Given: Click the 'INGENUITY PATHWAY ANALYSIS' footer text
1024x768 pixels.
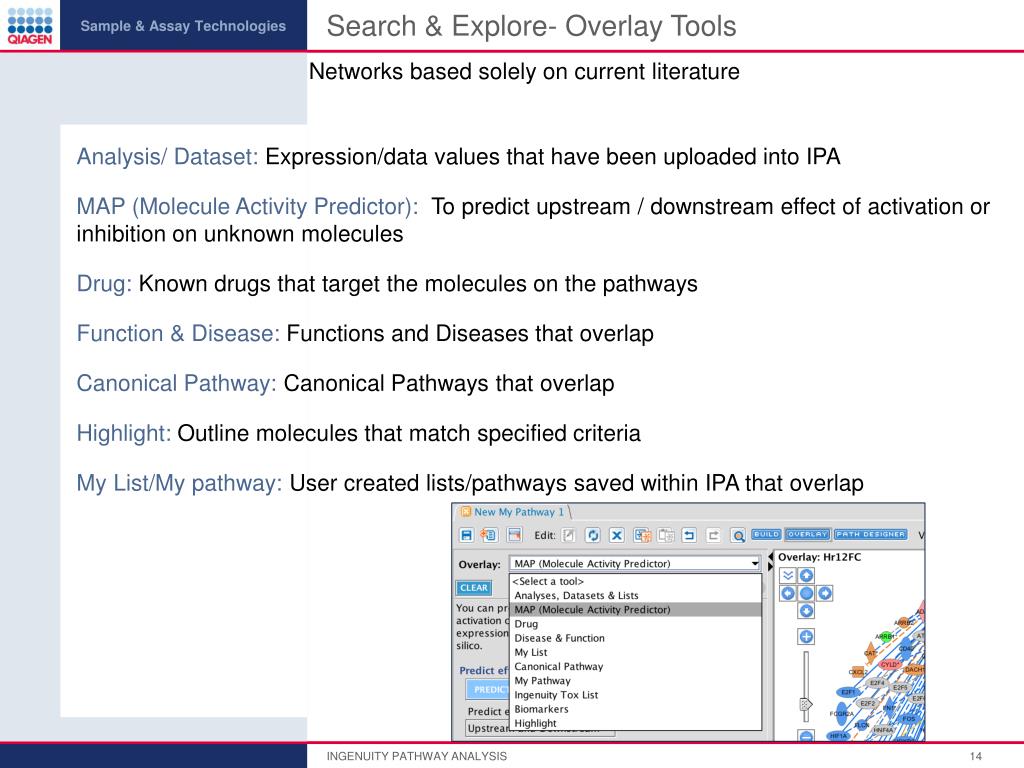Looking at the screenshot, I should 417,756.
